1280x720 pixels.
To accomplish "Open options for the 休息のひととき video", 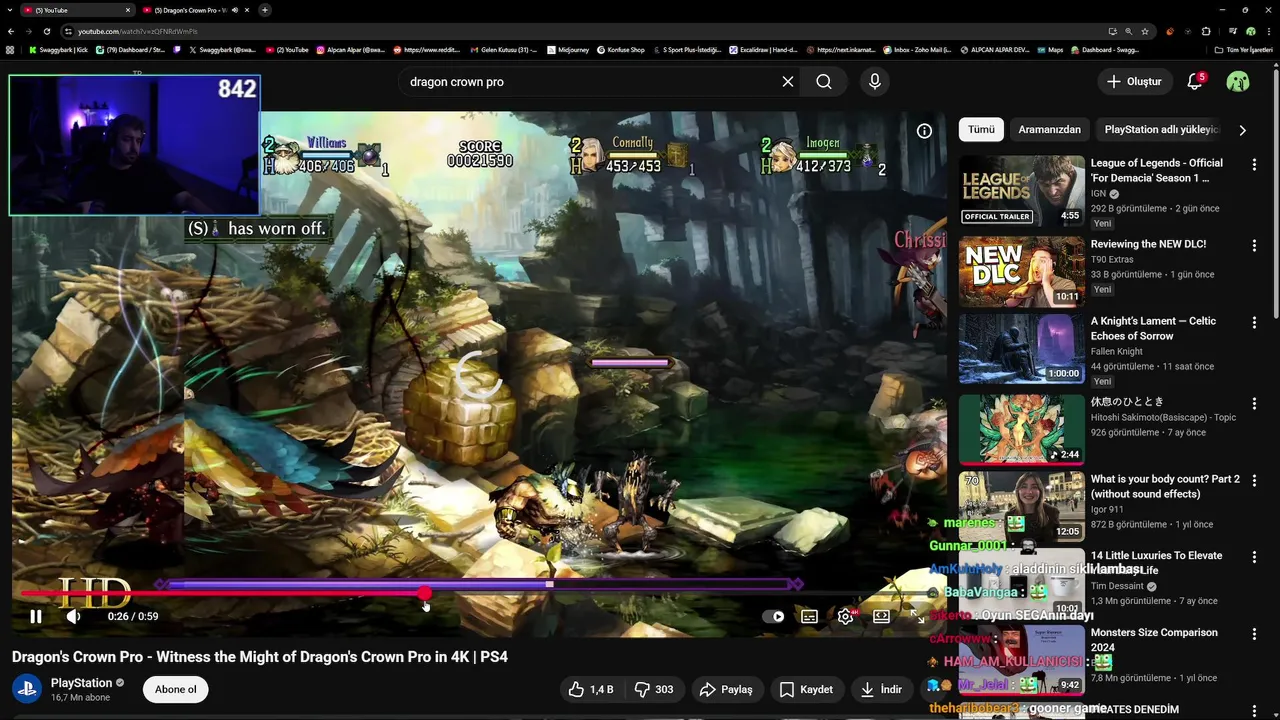I will pyautogui.click(x=1254, y=403).
